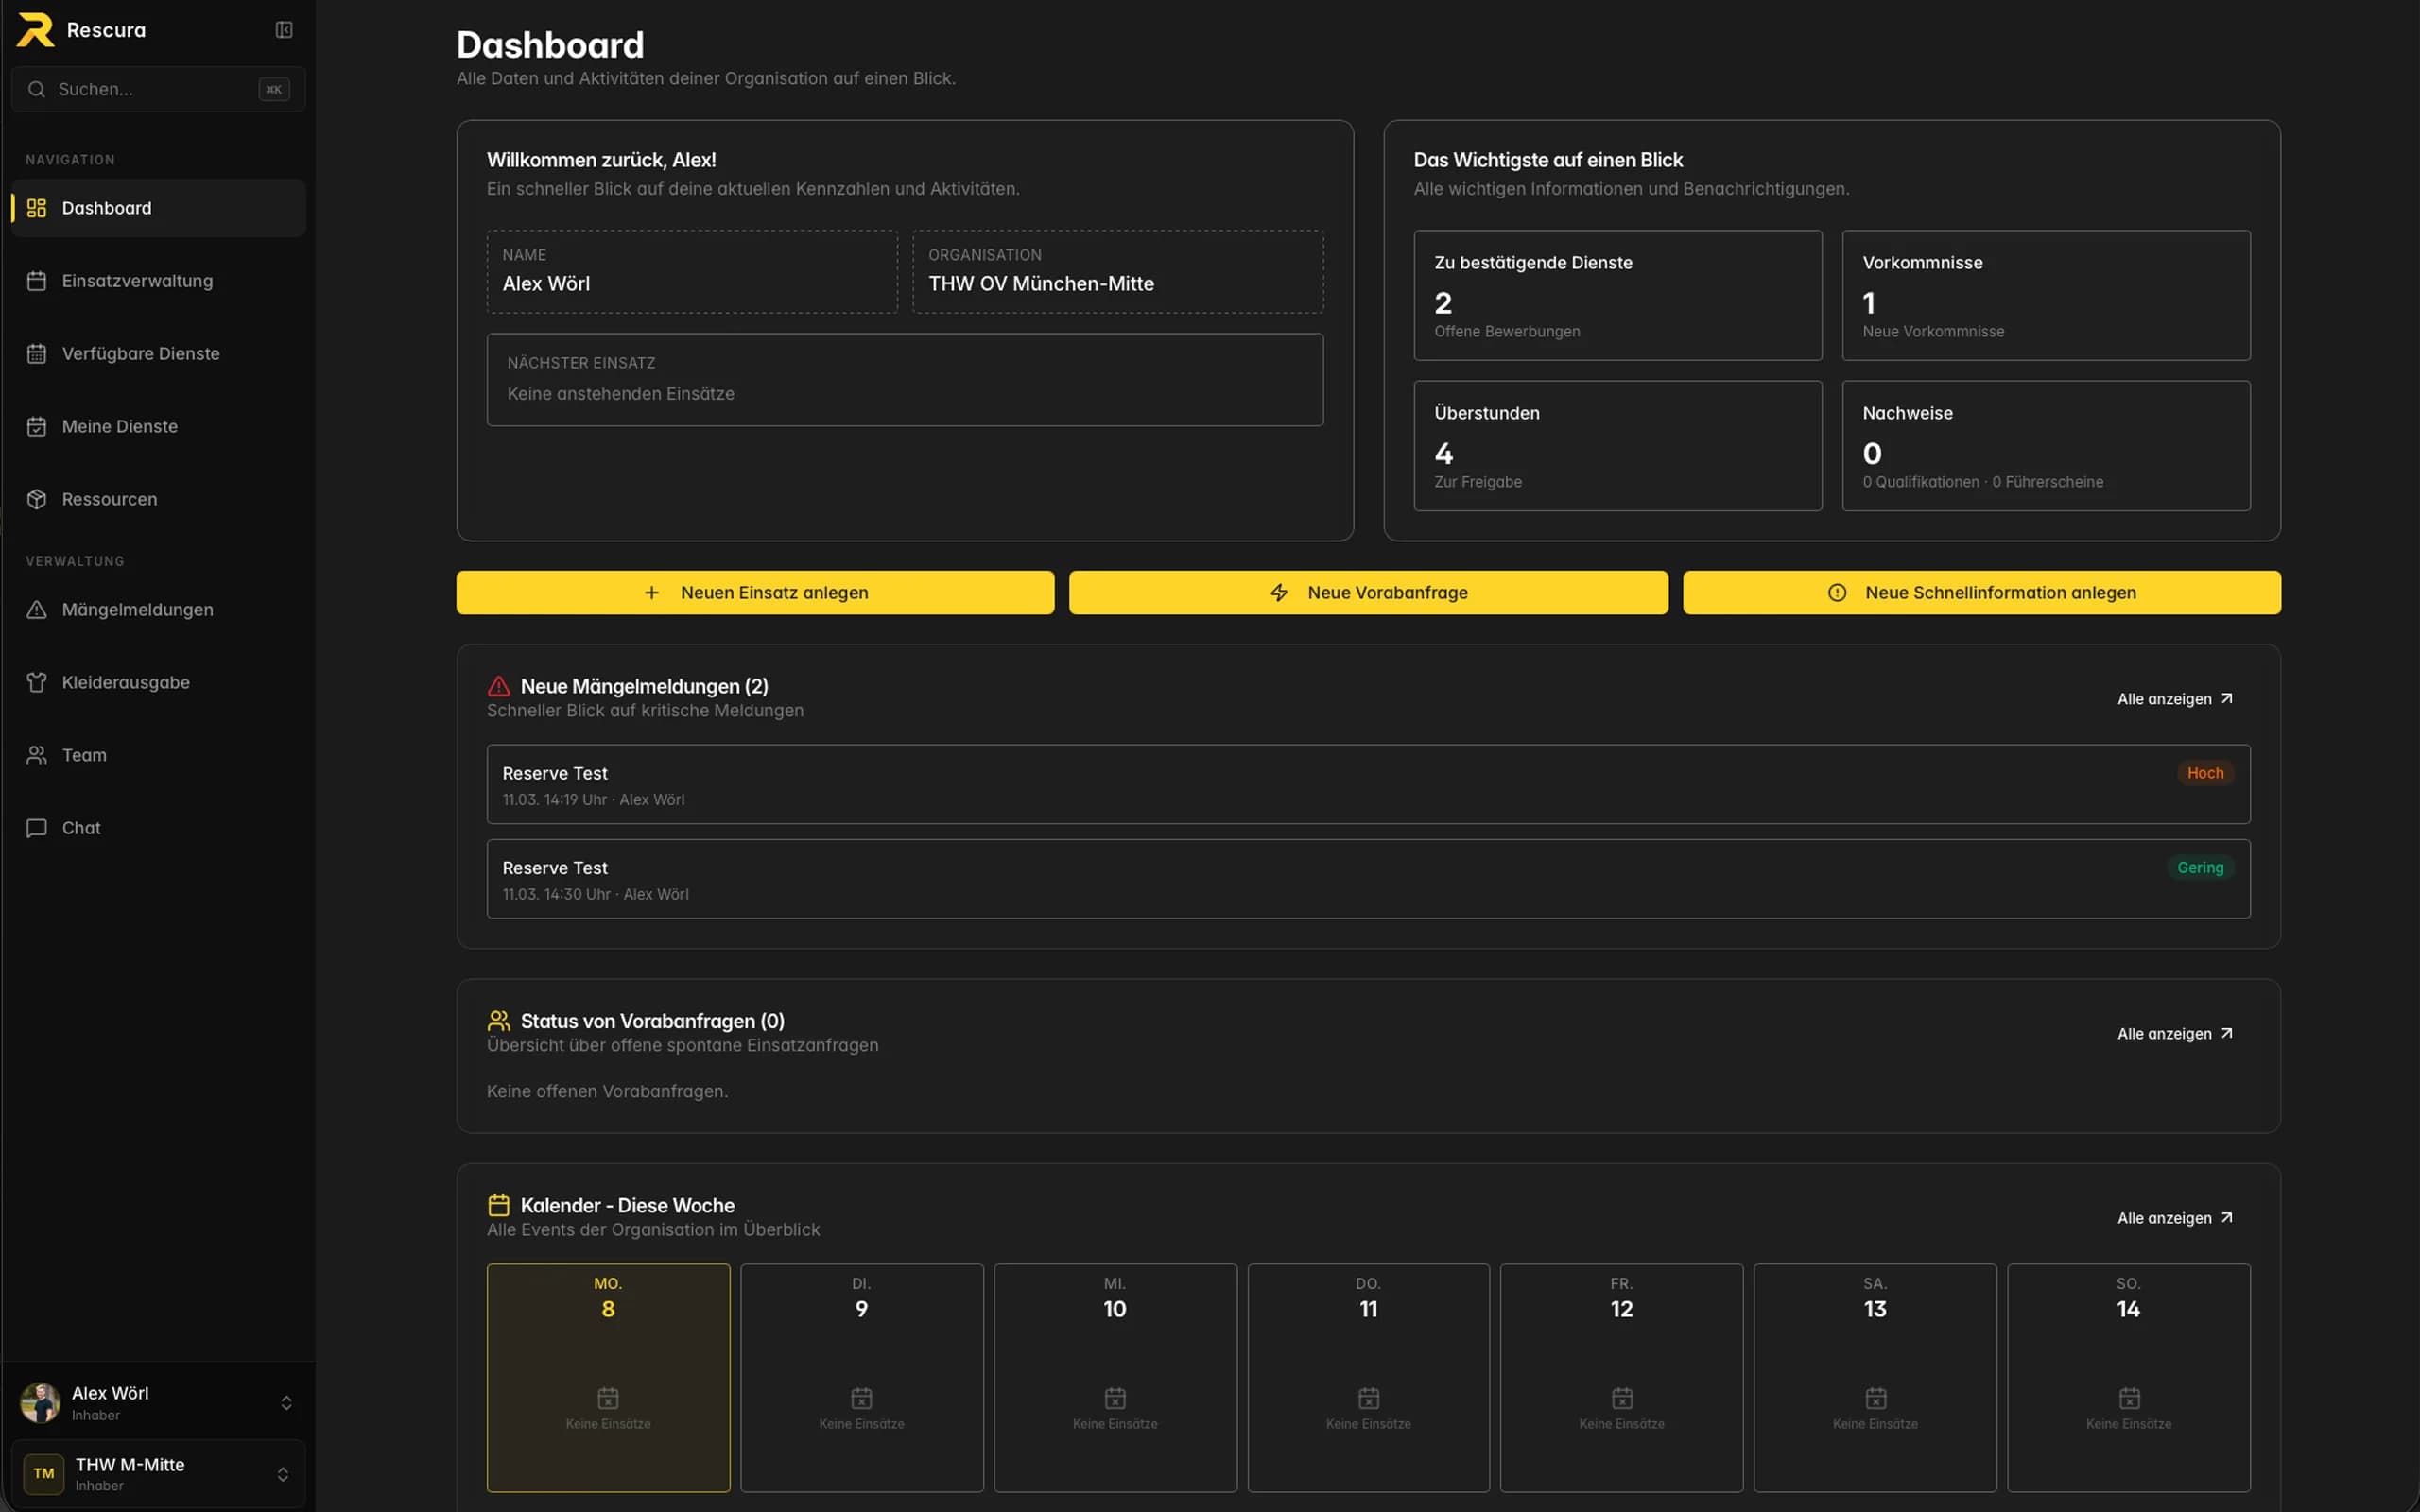Click the calendar icon by Kalender - Diese Woche
This screenshot has height=1512, width=2420.
(x=498, y=1205)
